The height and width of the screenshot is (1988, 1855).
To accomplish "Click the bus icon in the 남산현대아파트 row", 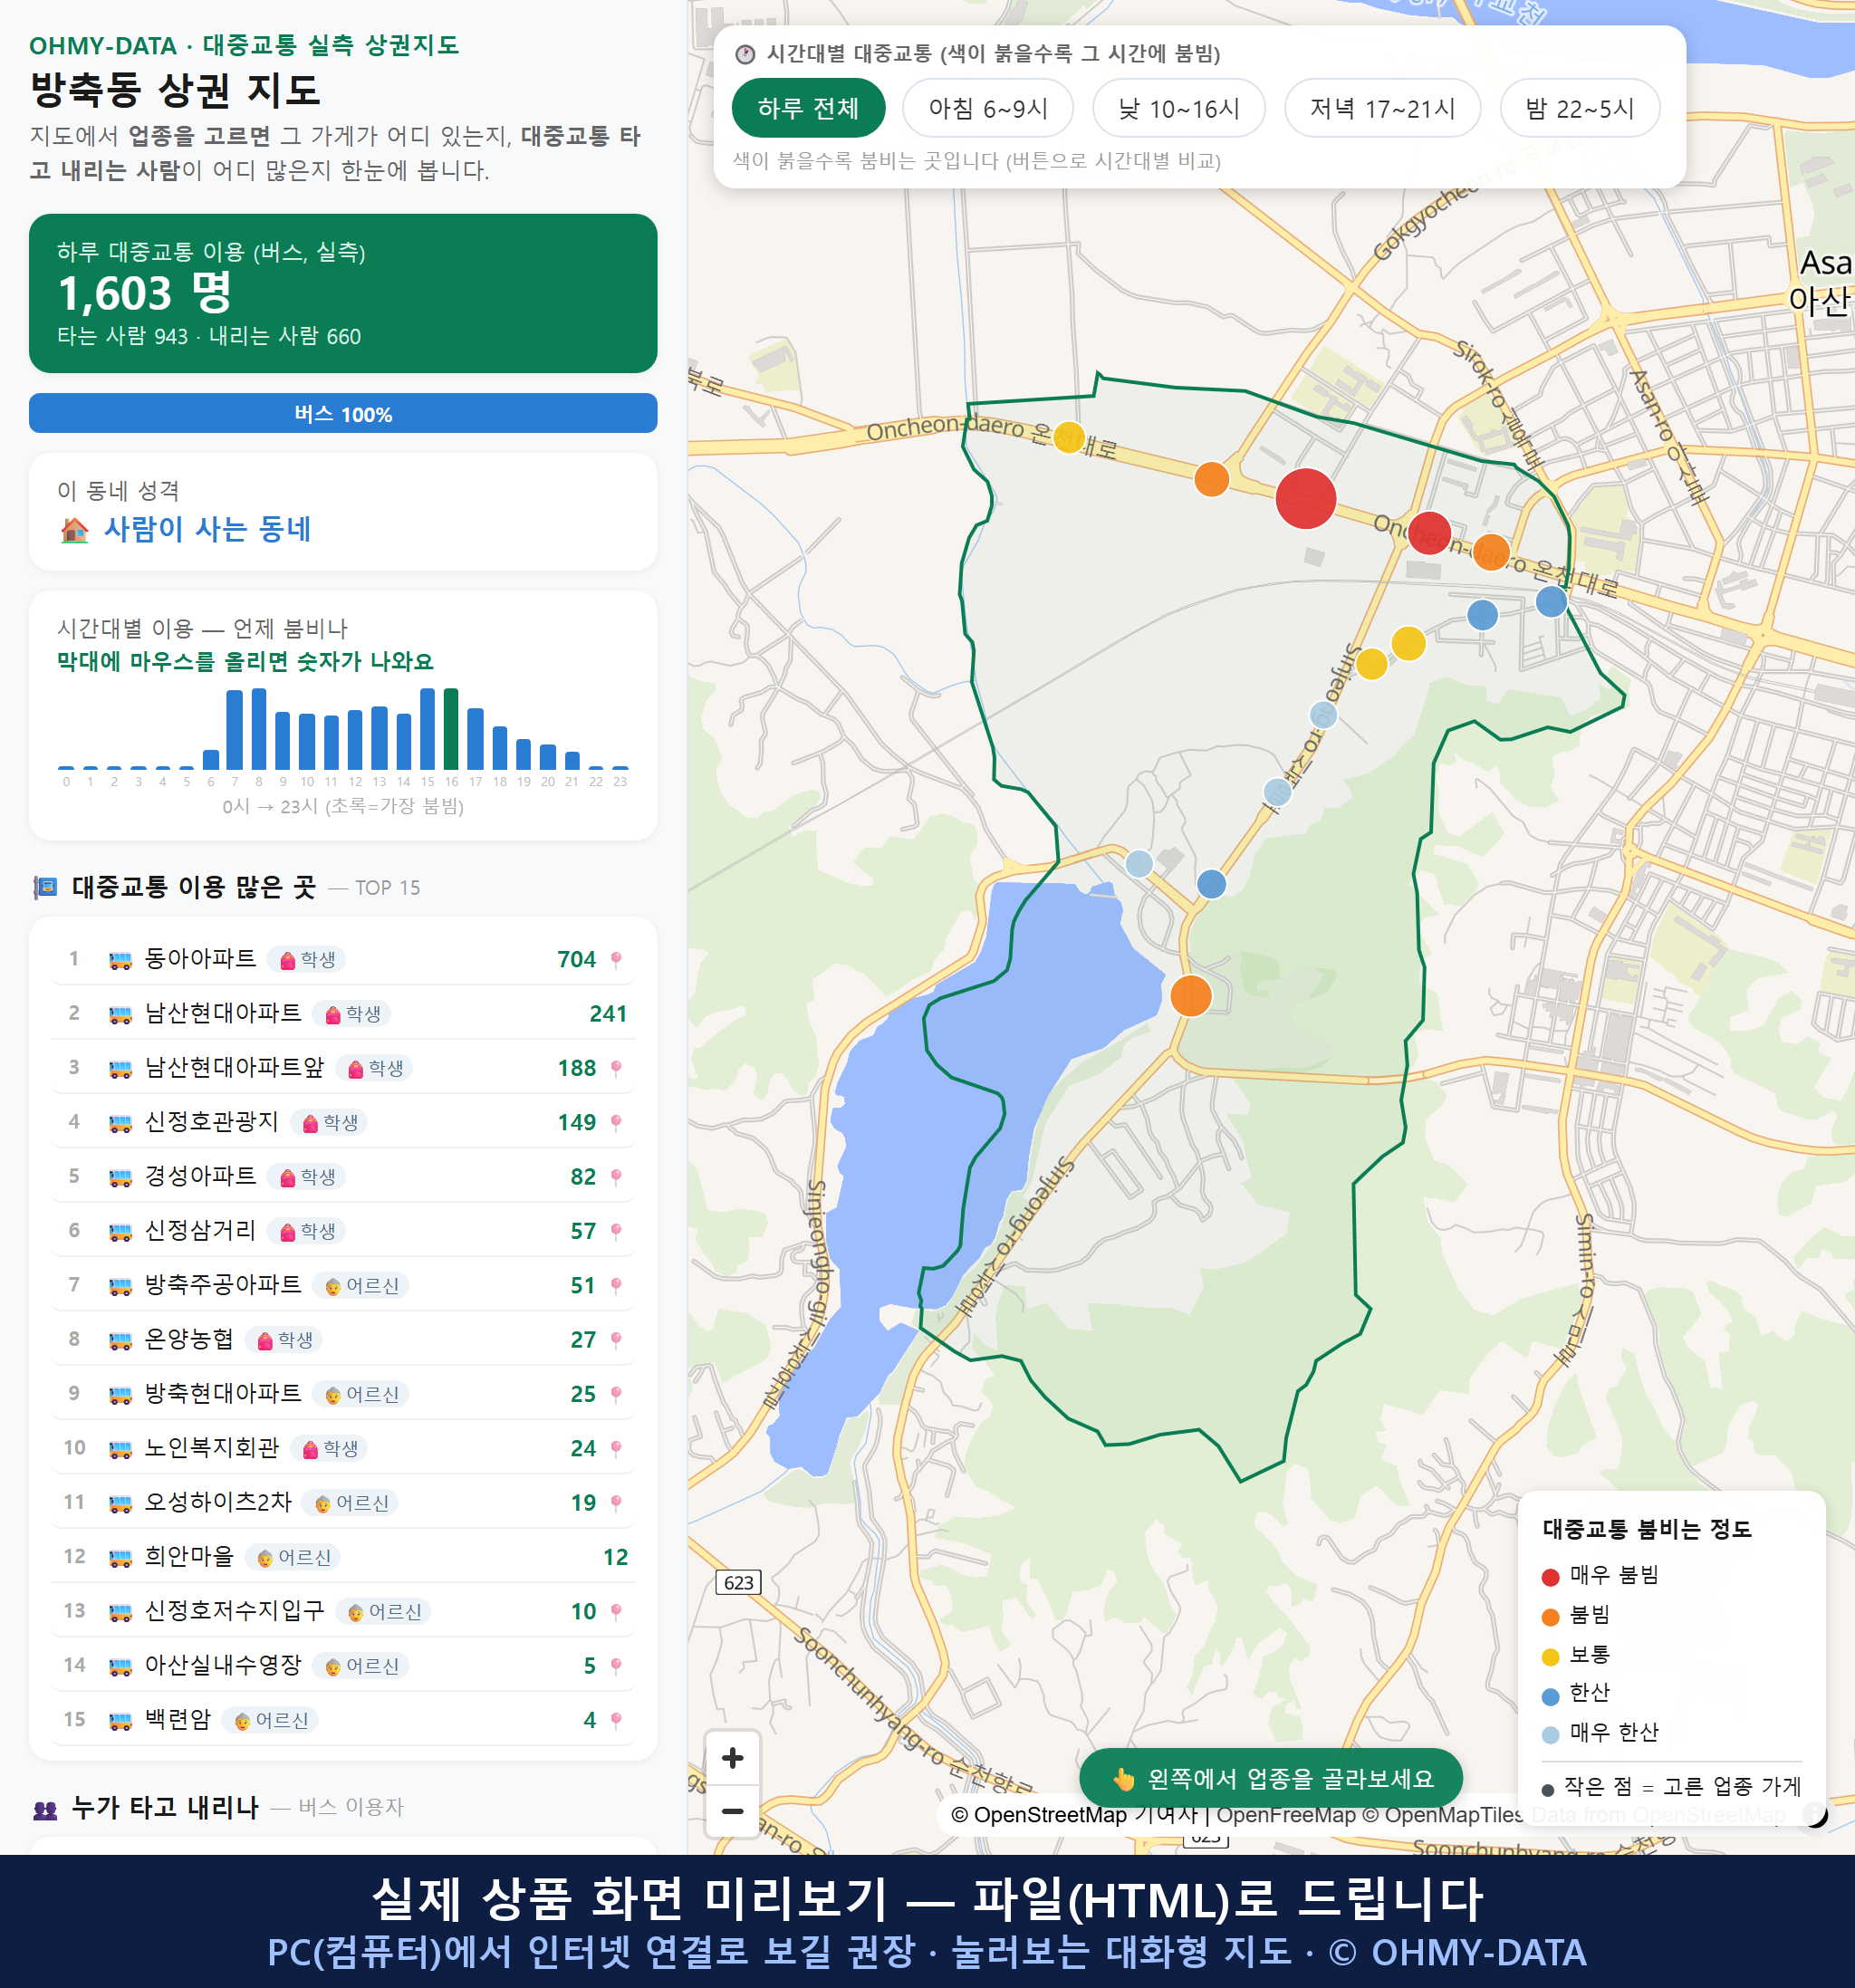I will click(120, 1015).
